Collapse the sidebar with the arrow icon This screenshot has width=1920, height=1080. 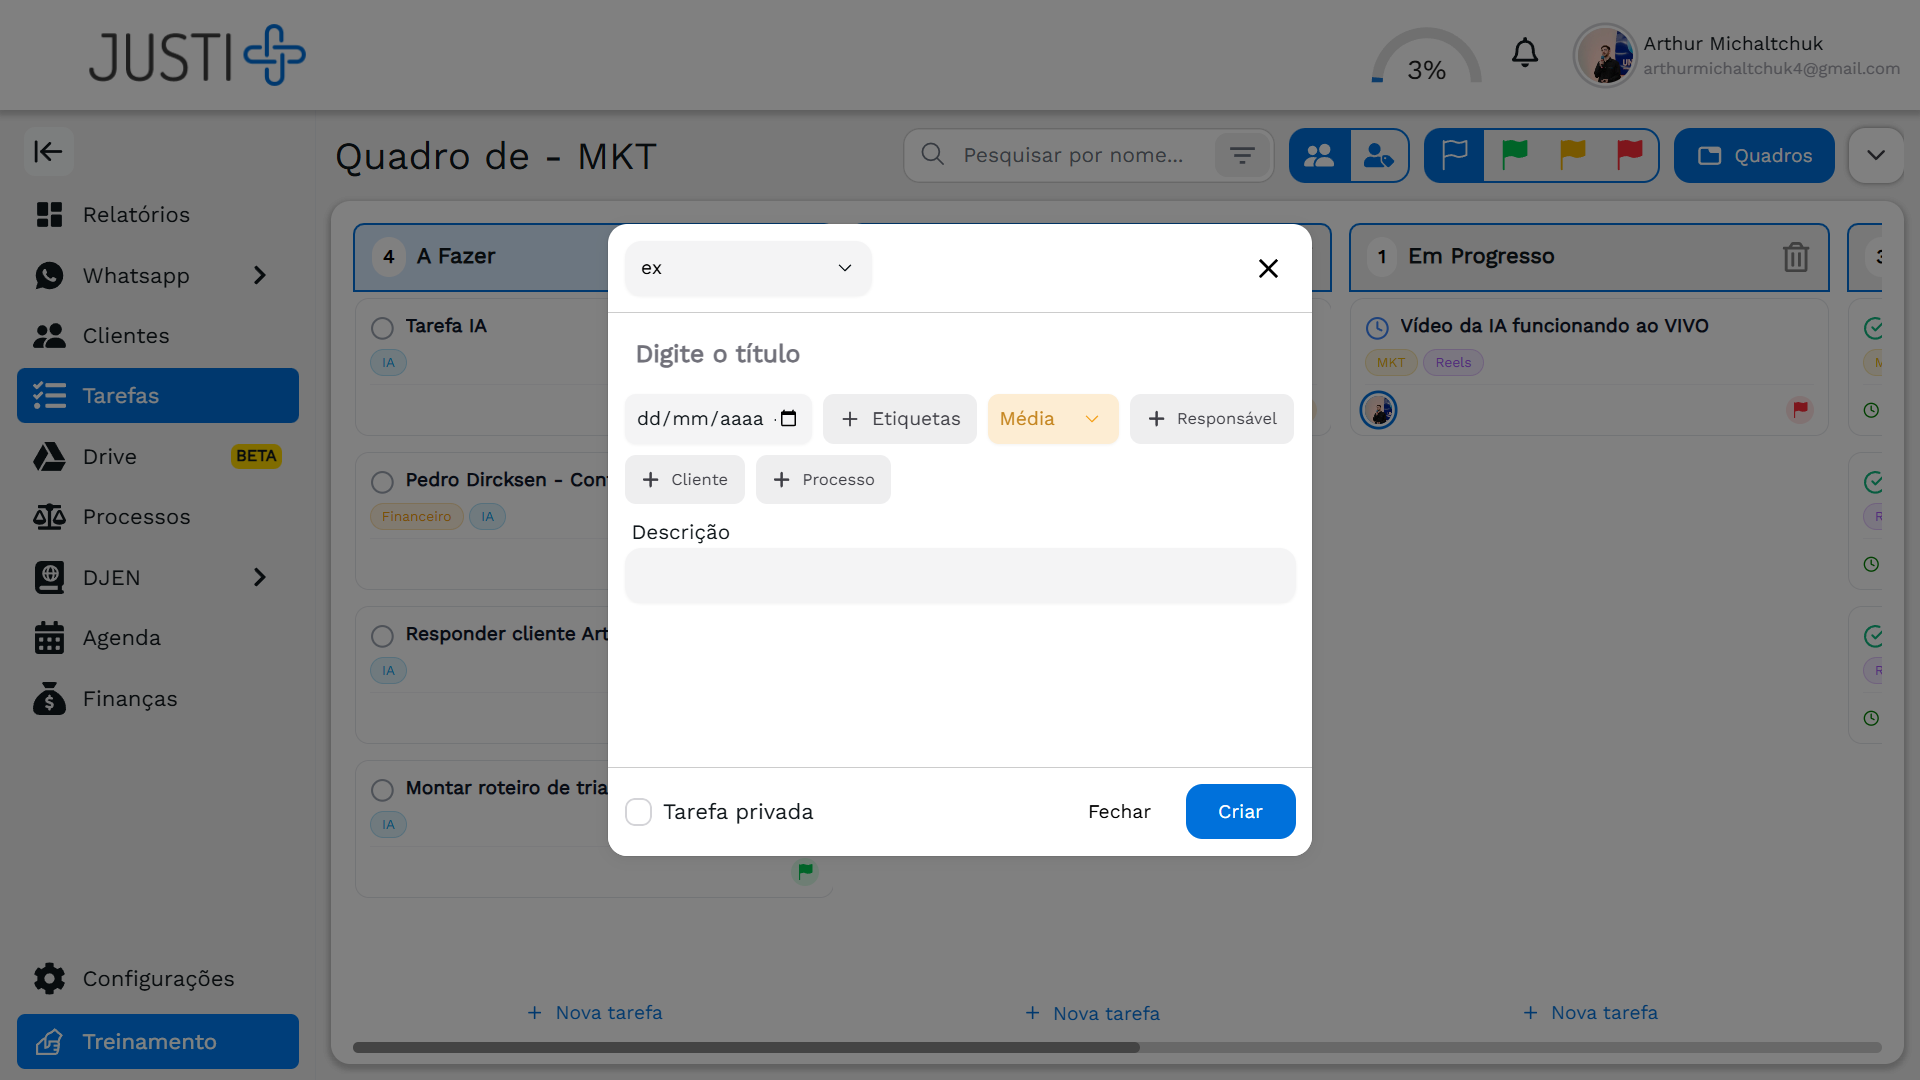[x=47, y=152]
